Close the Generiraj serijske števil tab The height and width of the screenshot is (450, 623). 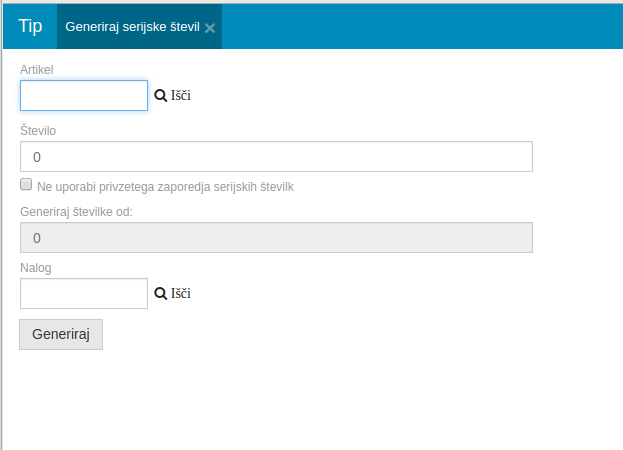(x=210, y=28)
